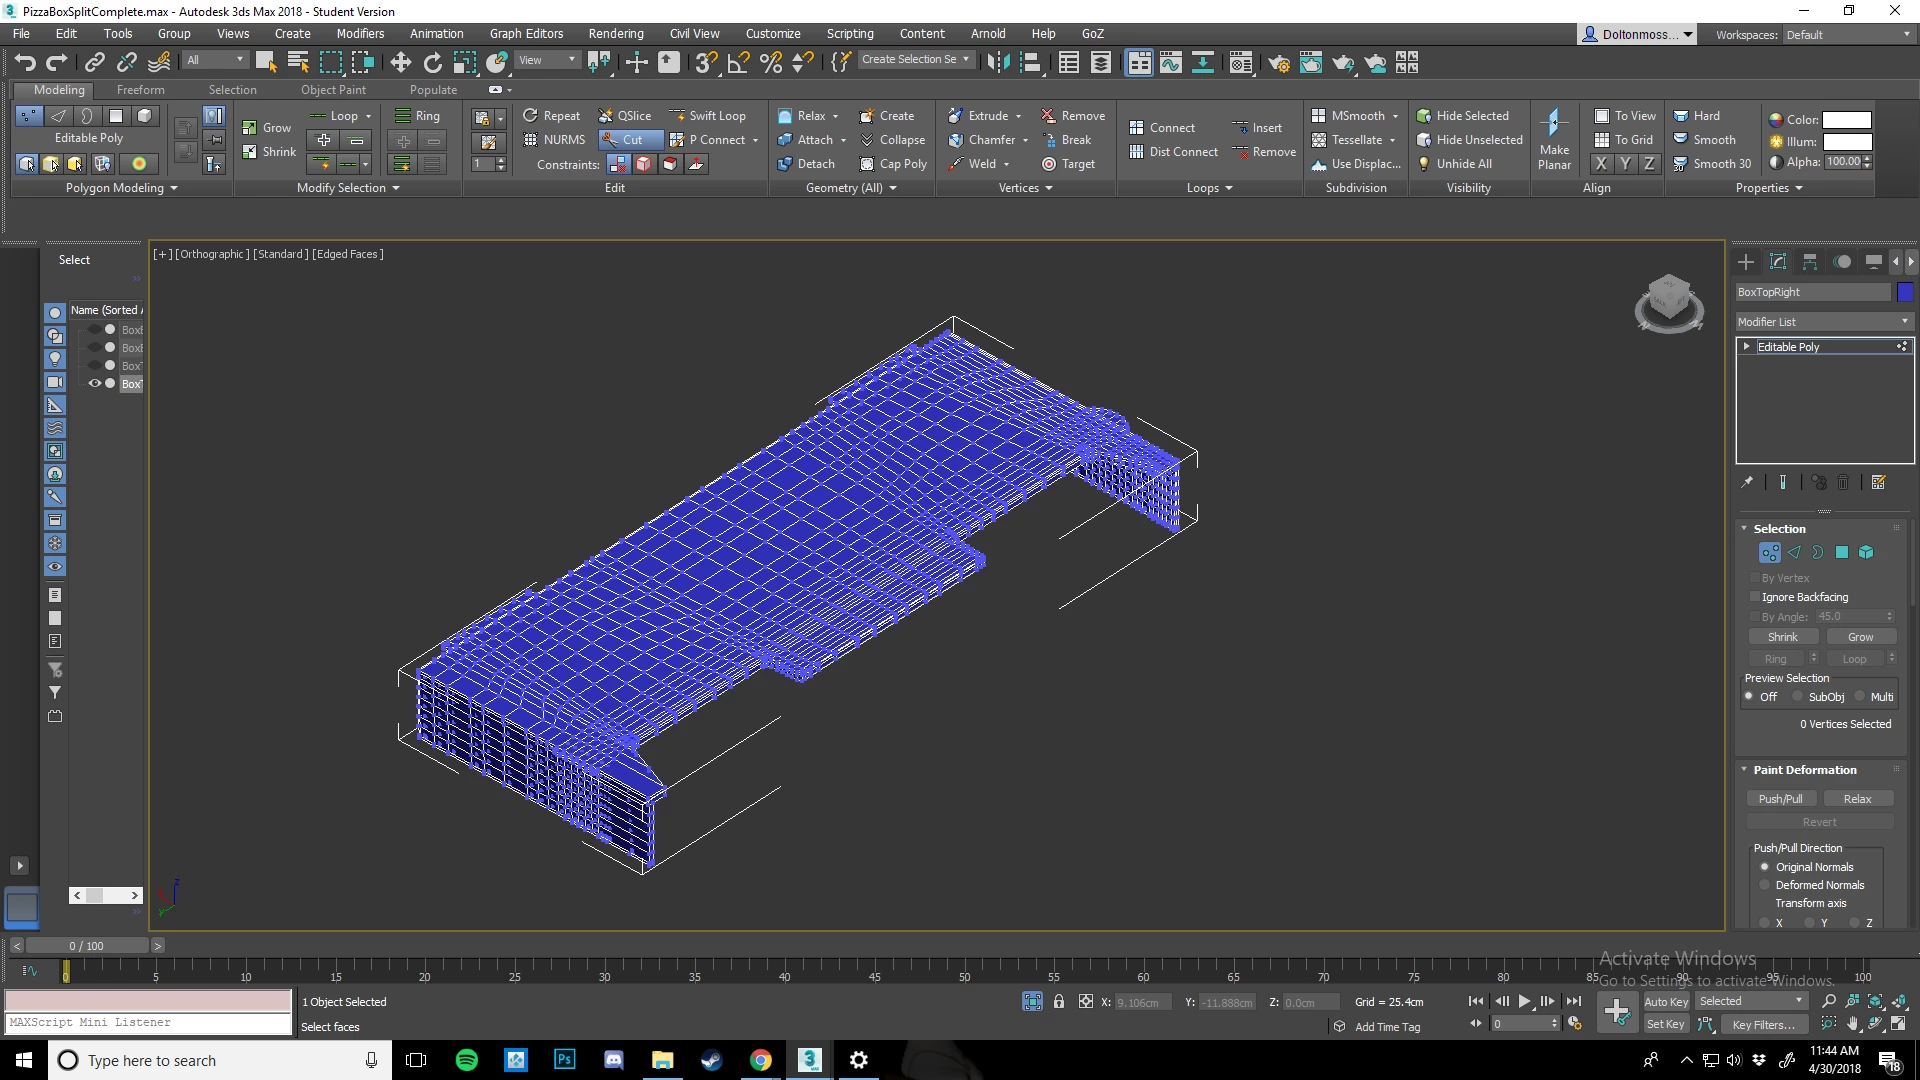Screen dimensions: 1920x1080
Task: Select Polygon sub-object level in Selection rollout
Action: pyautogui.click(x=1841, y=553)
